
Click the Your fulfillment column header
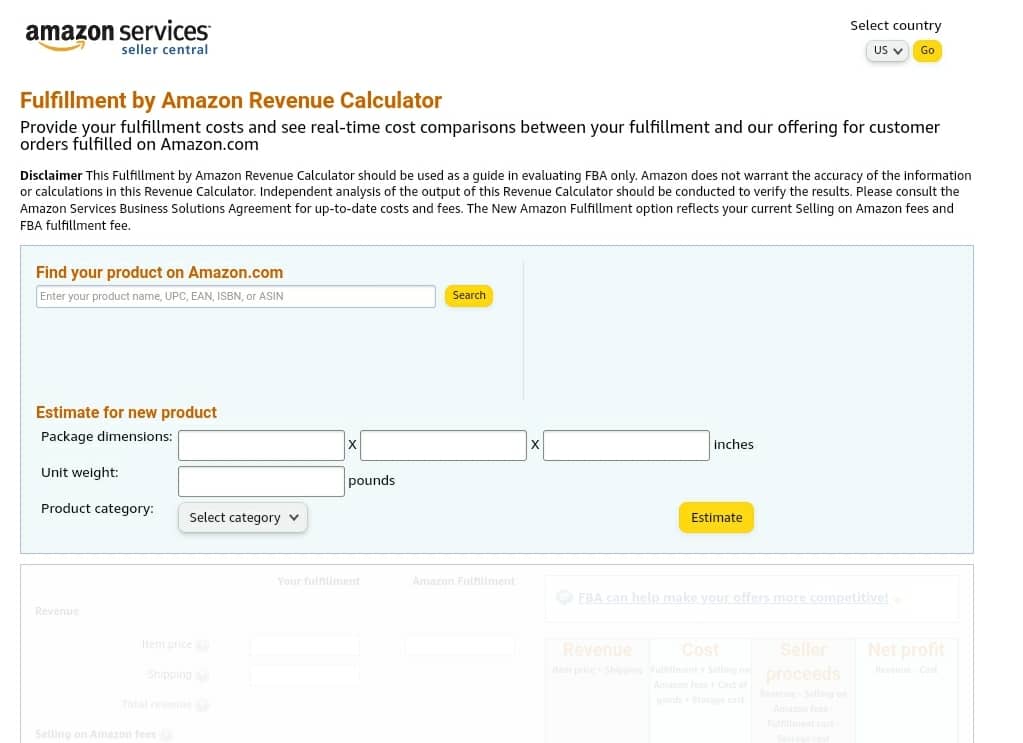[x=318, y=581]
